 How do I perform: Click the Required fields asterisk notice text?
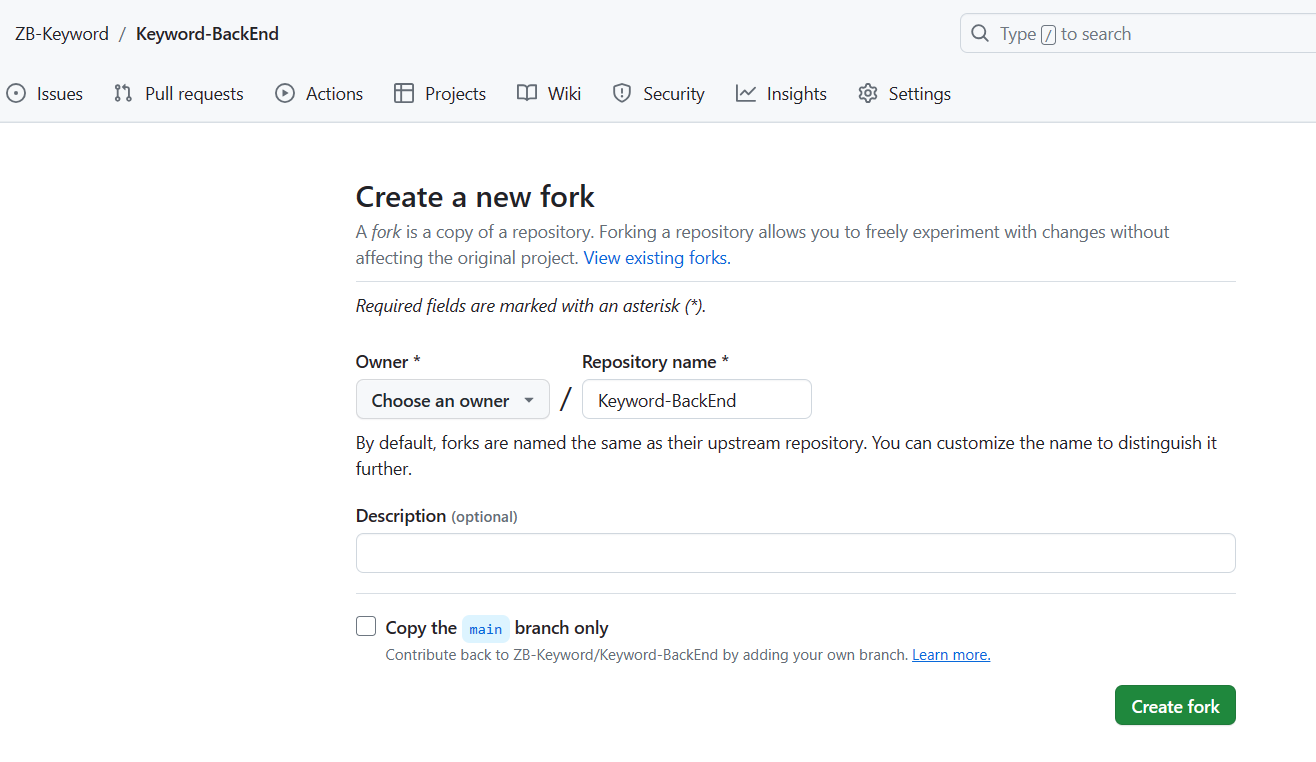click(531, 306)
